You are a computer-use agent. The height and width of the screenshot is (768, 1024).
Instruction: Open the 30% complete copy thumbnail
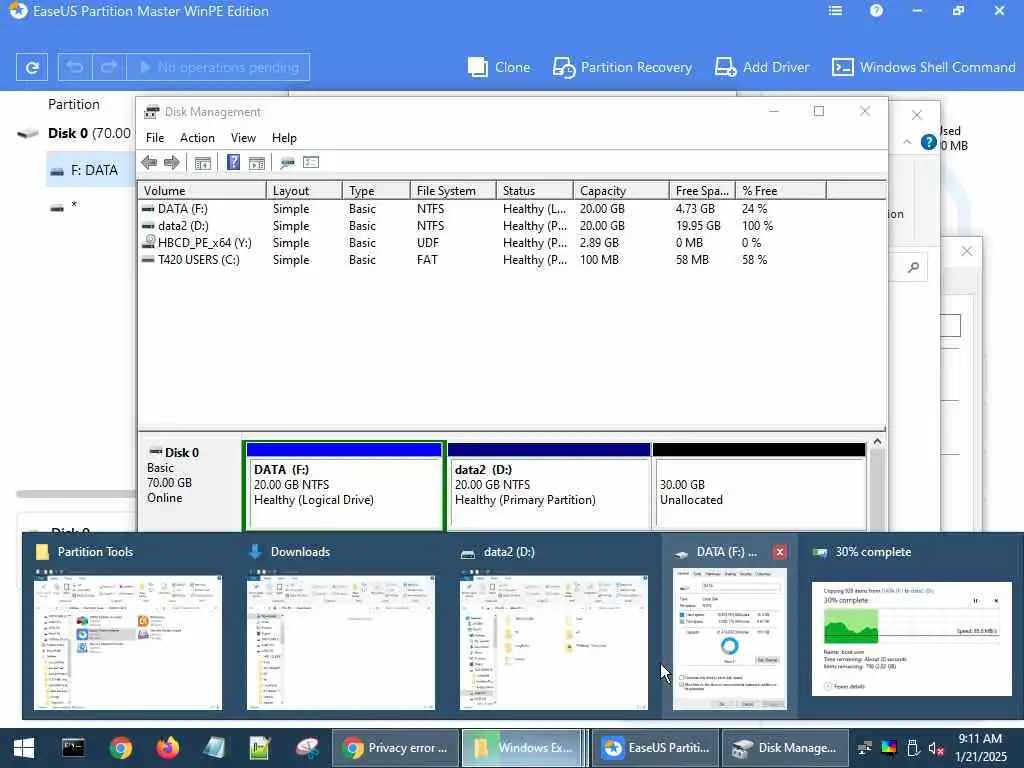pos(911,626)
